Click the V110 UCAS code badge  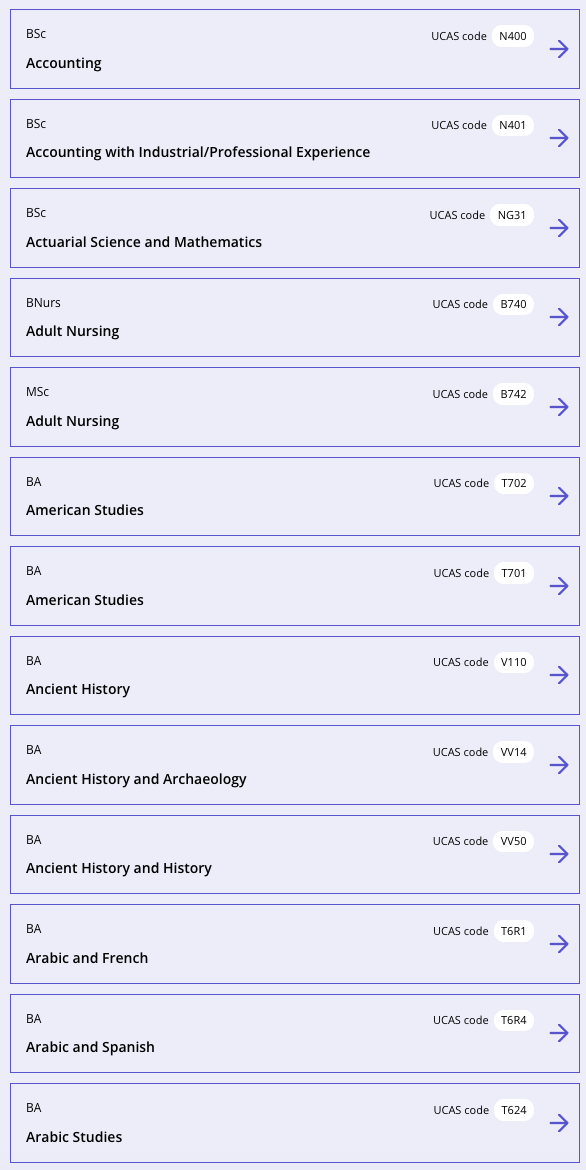[x=514, y=663]
